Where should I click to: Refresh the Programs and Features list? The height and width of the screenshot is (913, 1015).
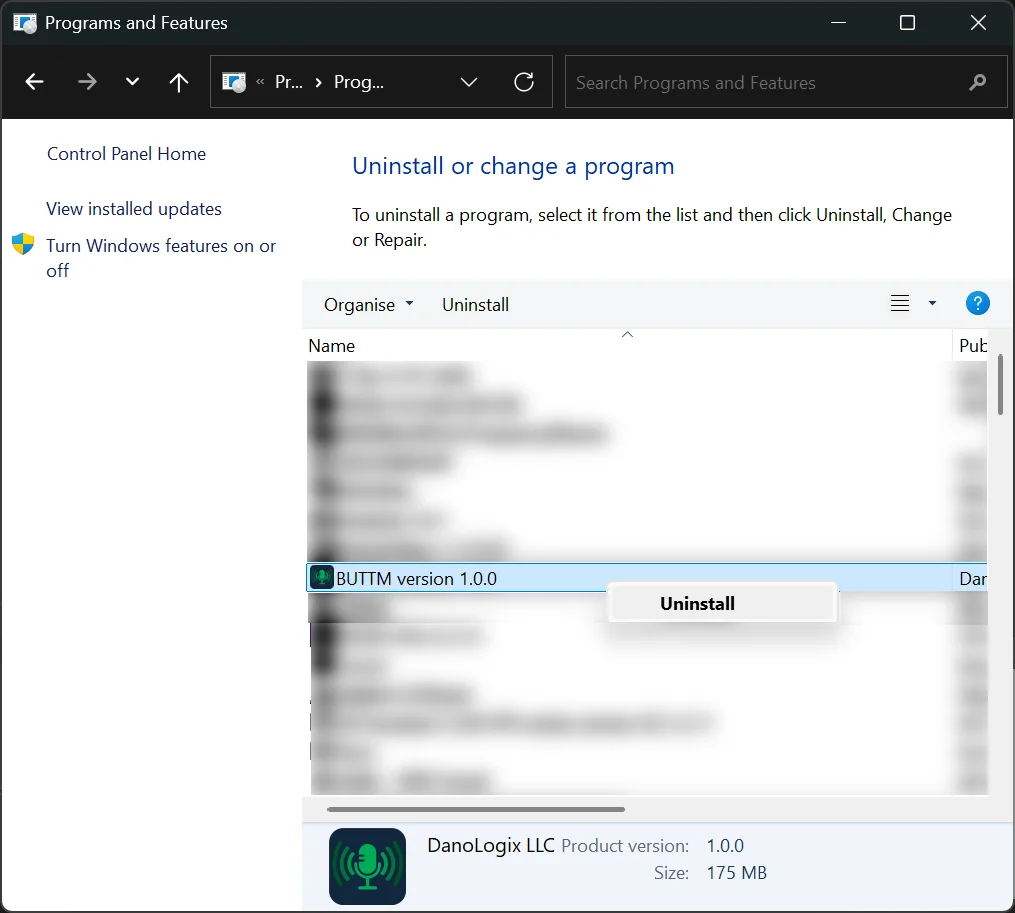[x=524, y=82]
